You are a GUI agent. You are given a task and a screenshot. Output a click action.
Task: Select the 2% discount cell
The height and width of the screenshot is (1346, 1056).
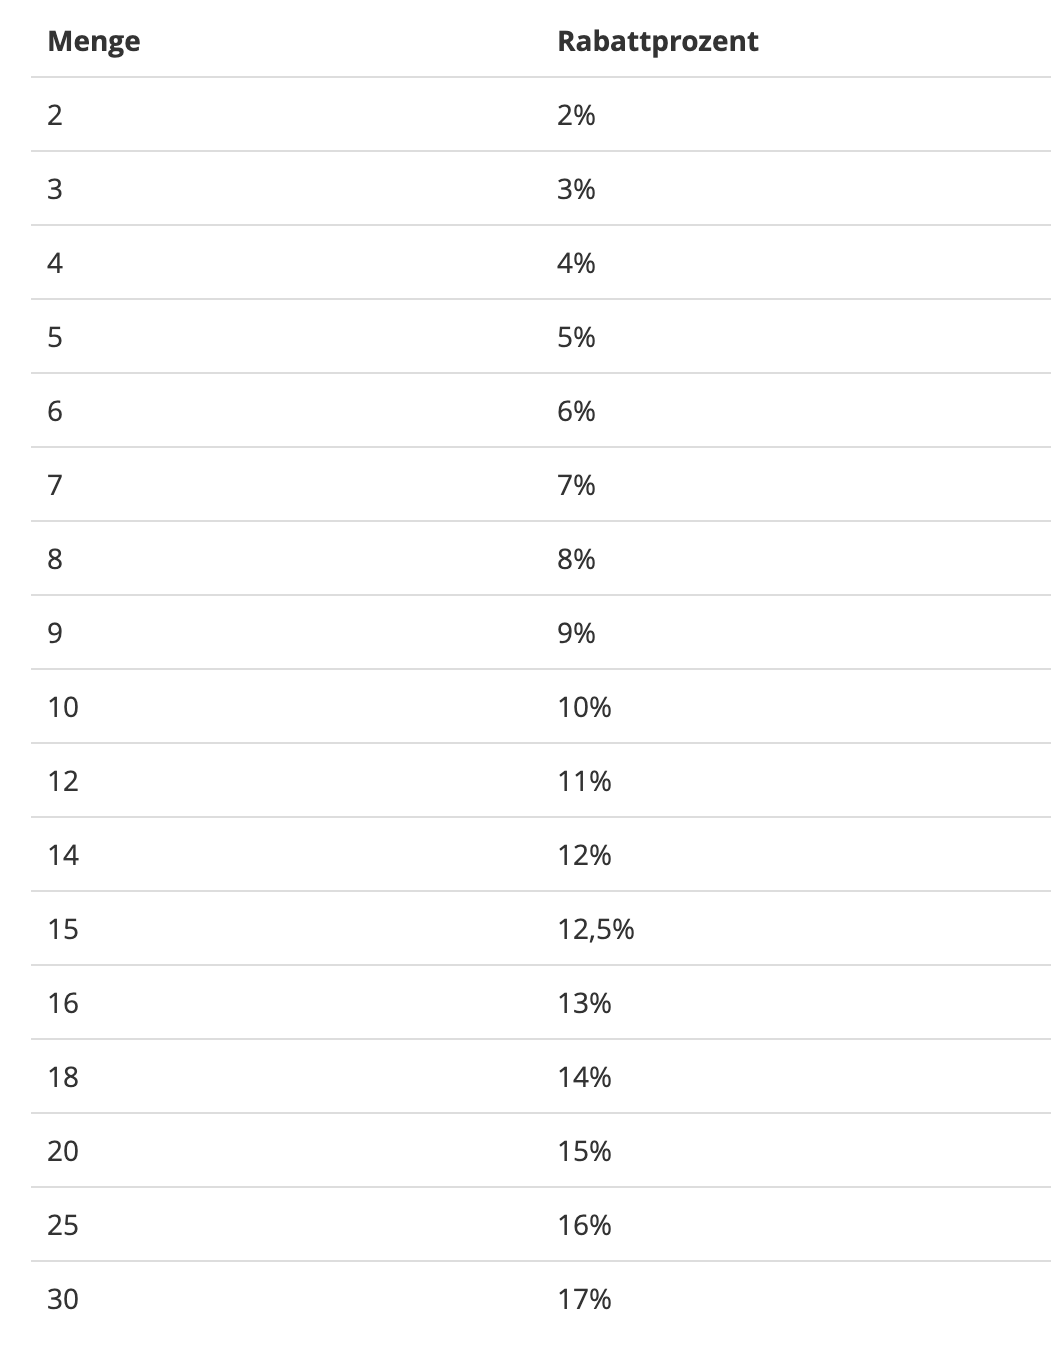tap(576, 115)
